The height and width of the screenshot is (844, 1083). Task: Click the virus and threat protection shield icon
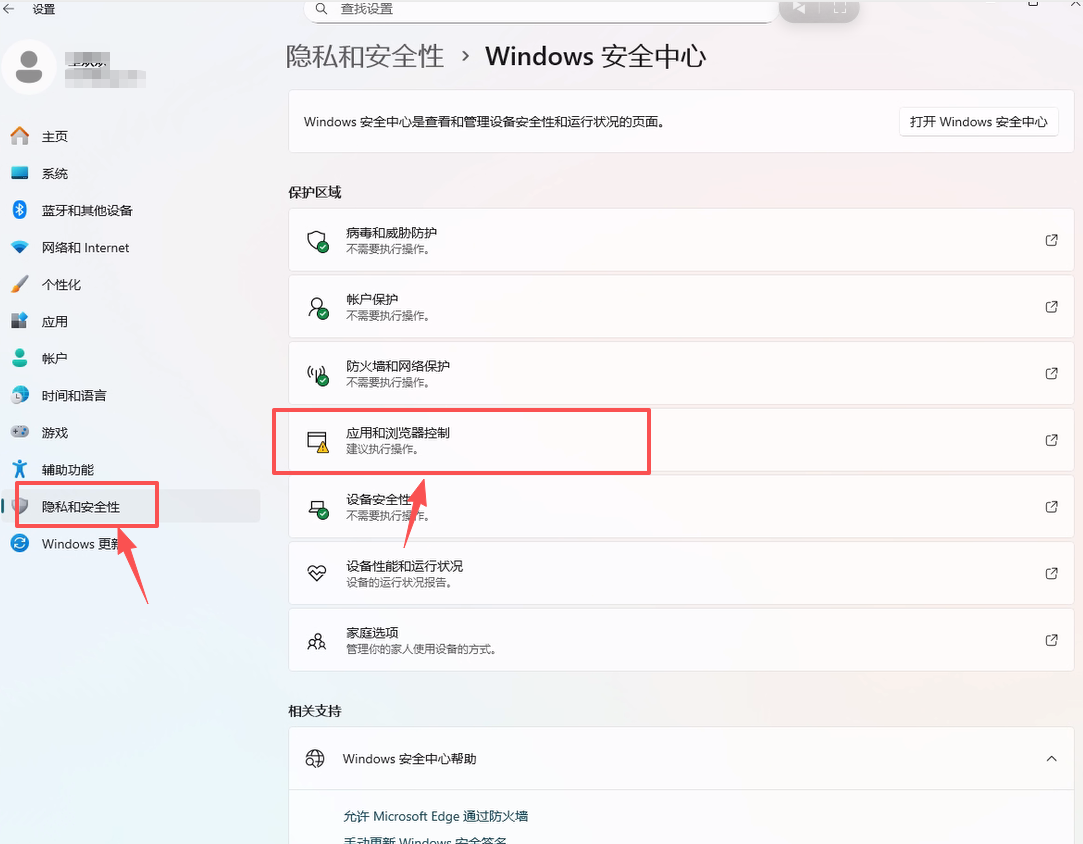pos(317,240)
